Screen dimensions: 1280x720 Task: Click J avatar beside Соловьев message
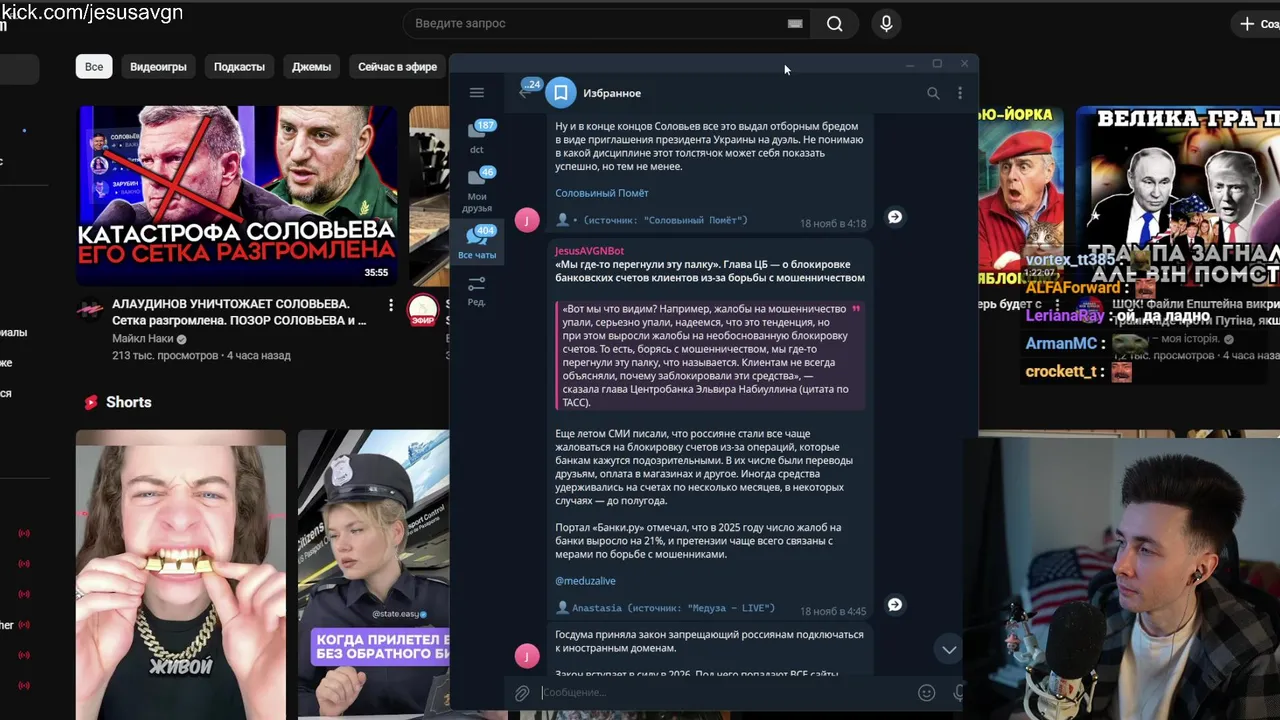pyautogui.click(x=527, y=220)
